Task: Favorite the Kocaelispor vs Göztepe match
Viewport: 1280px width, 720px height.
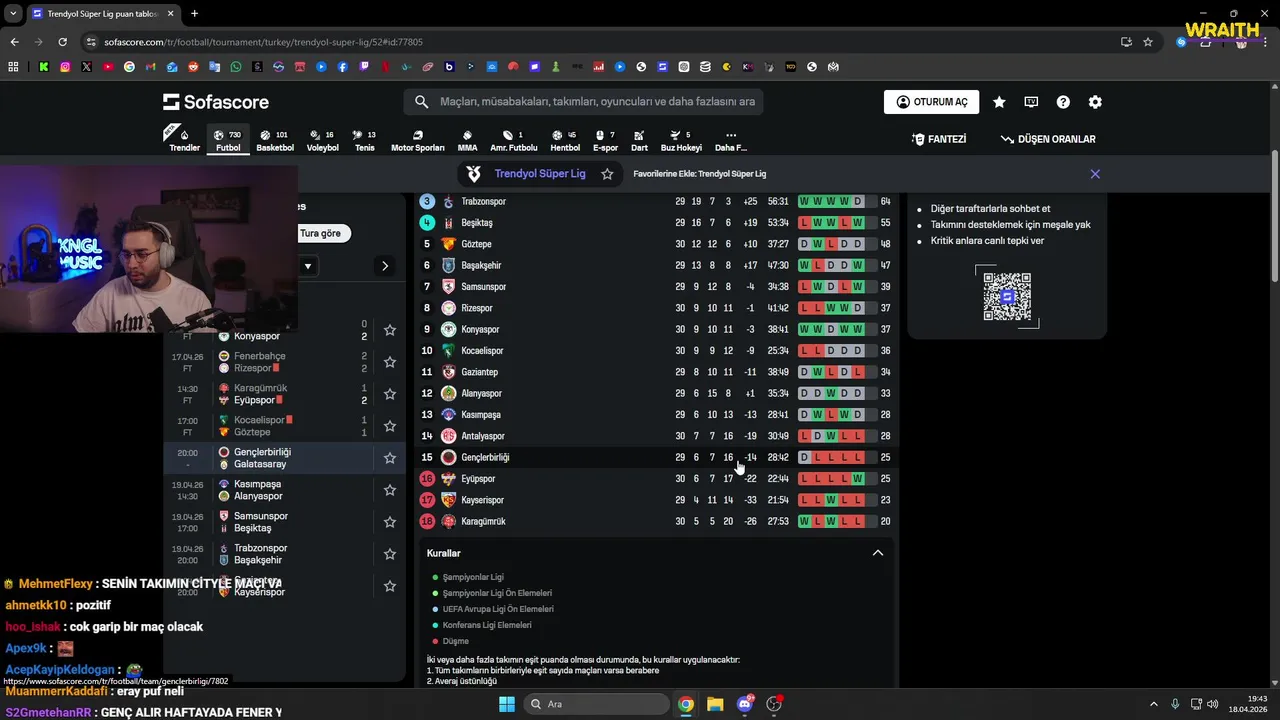Action: 390,426
